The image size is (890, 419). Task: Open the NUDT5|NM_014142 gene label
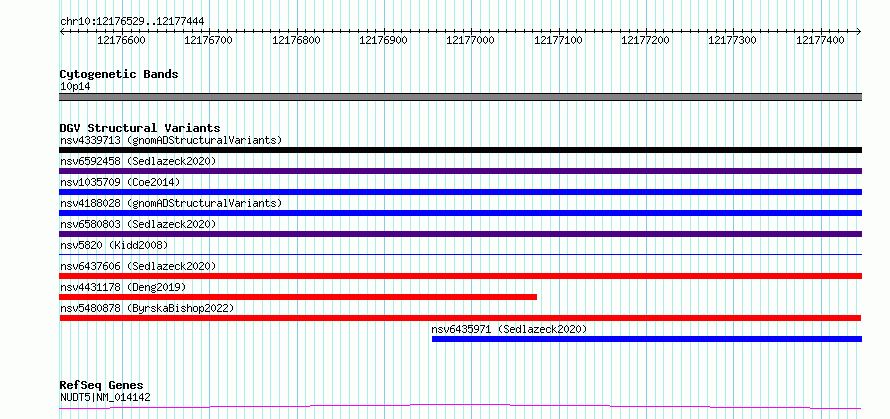(x=105, y=397)
